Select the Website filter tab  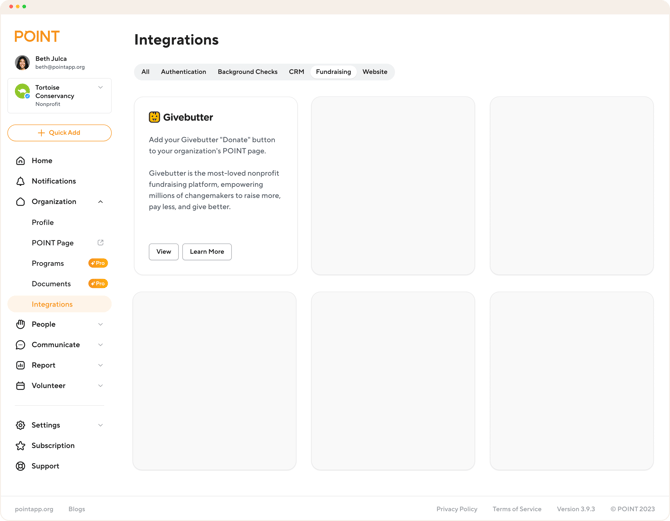click(x=375, y=72)
